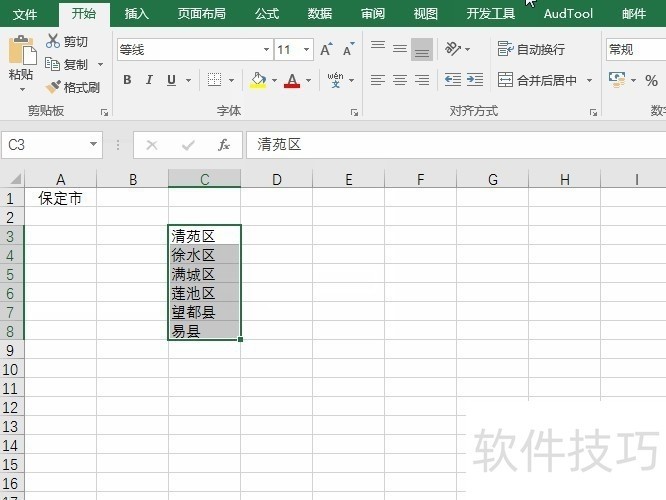Increase the cell indent

[x=475, y=80]
